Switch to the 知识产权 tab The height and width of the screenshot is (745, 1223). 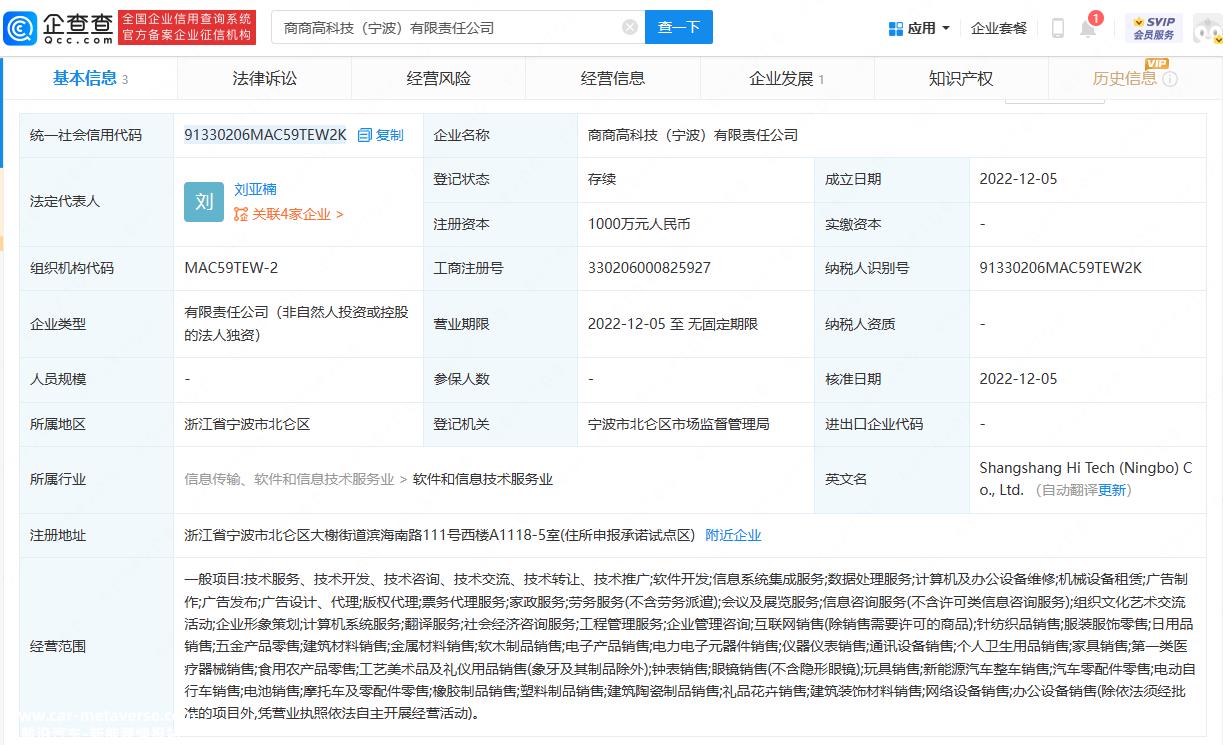click(961, 78)
